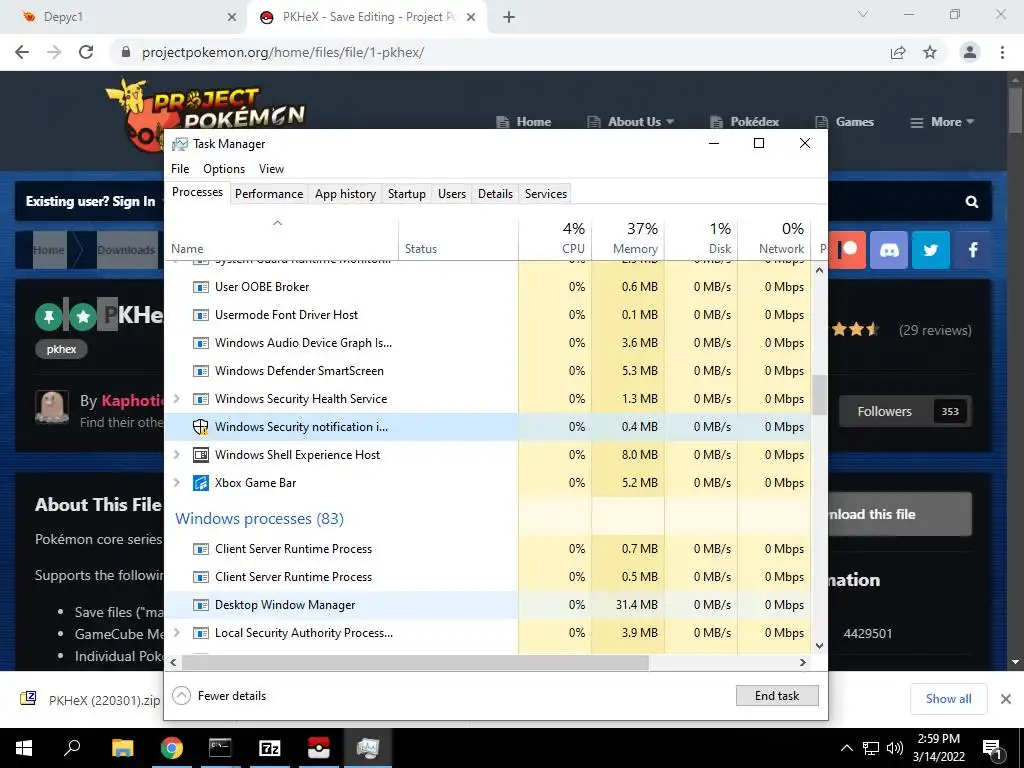The height and width of the screenshot is (768, 1024).
Task: Click the Windows Security shield icon
Action: (x=200, y=427)
